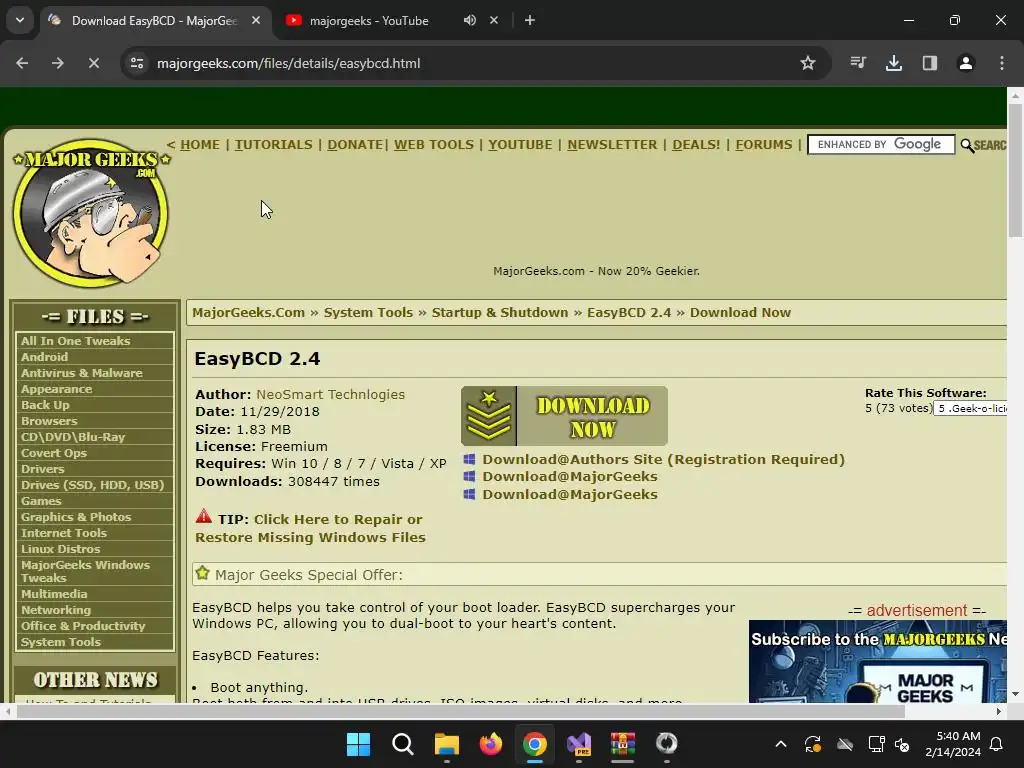This screenshot has height=768, width=1024.
Task: Mute the YouTube tab audio icon
Action: click(x=470, y=20)
